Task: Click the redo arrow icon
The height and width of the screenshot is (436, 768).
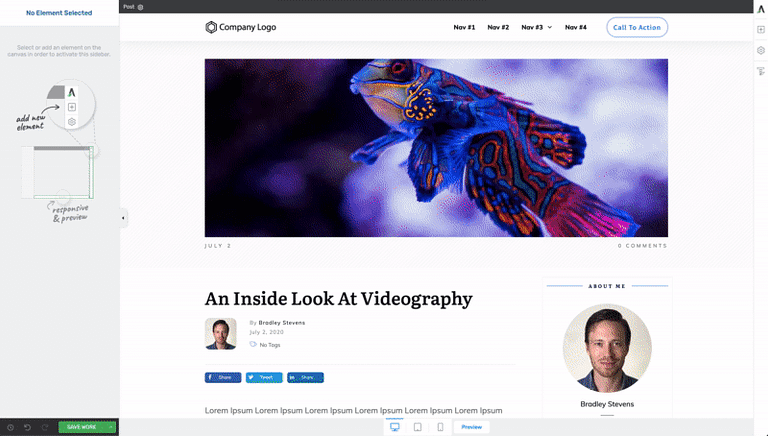Action: coord(45,427)
